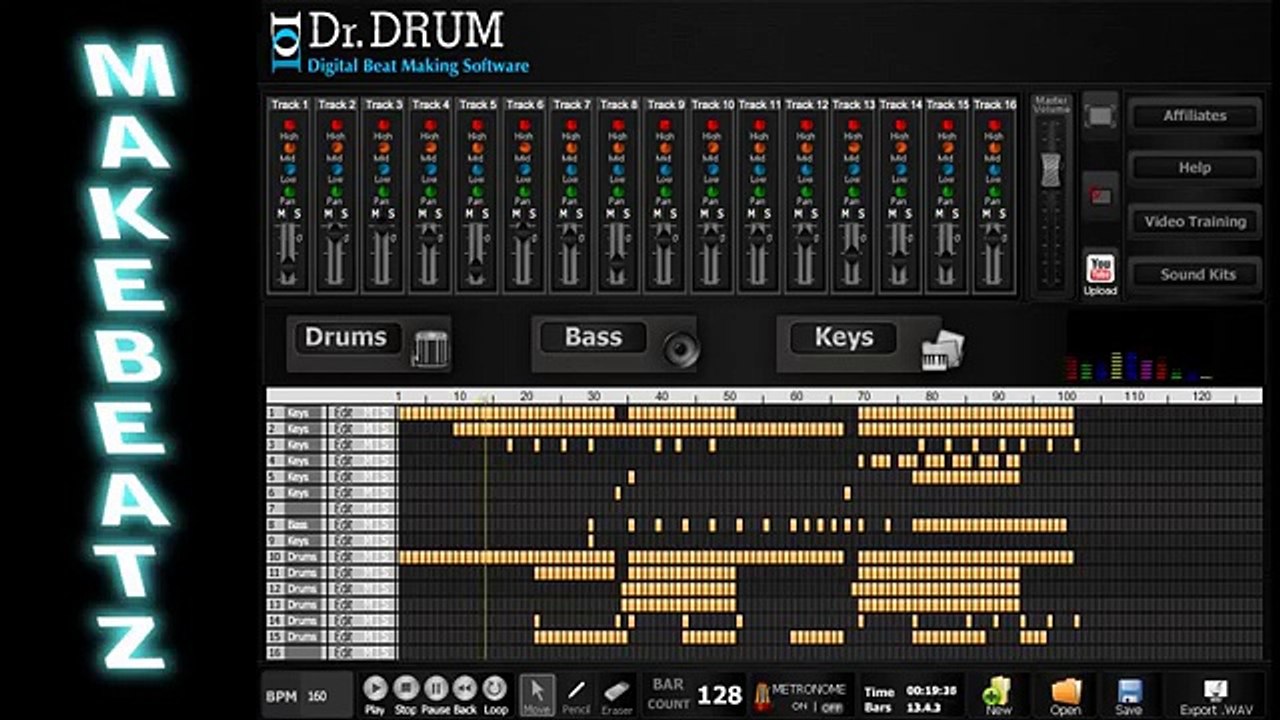Open the Affiliates page

click(1194, 116)
